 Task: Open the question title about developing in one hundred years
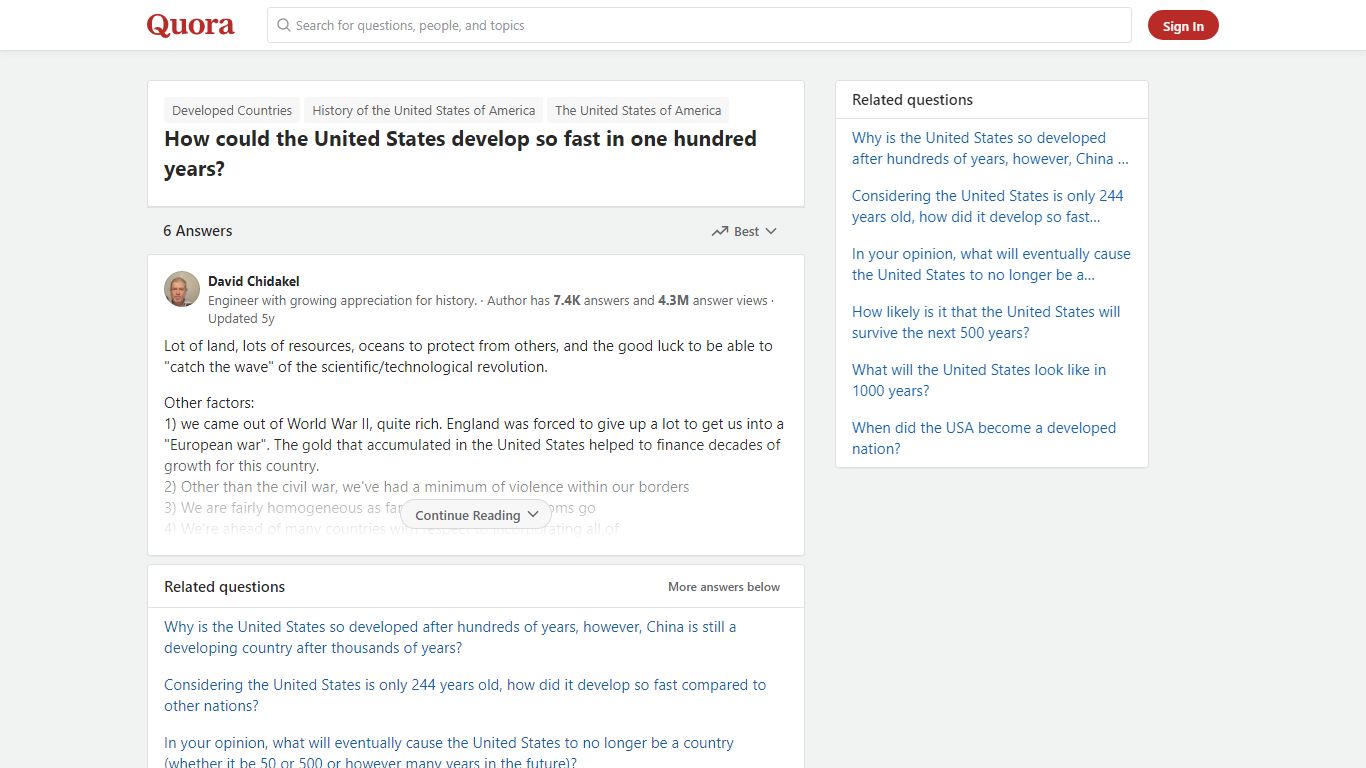[460, 154]
